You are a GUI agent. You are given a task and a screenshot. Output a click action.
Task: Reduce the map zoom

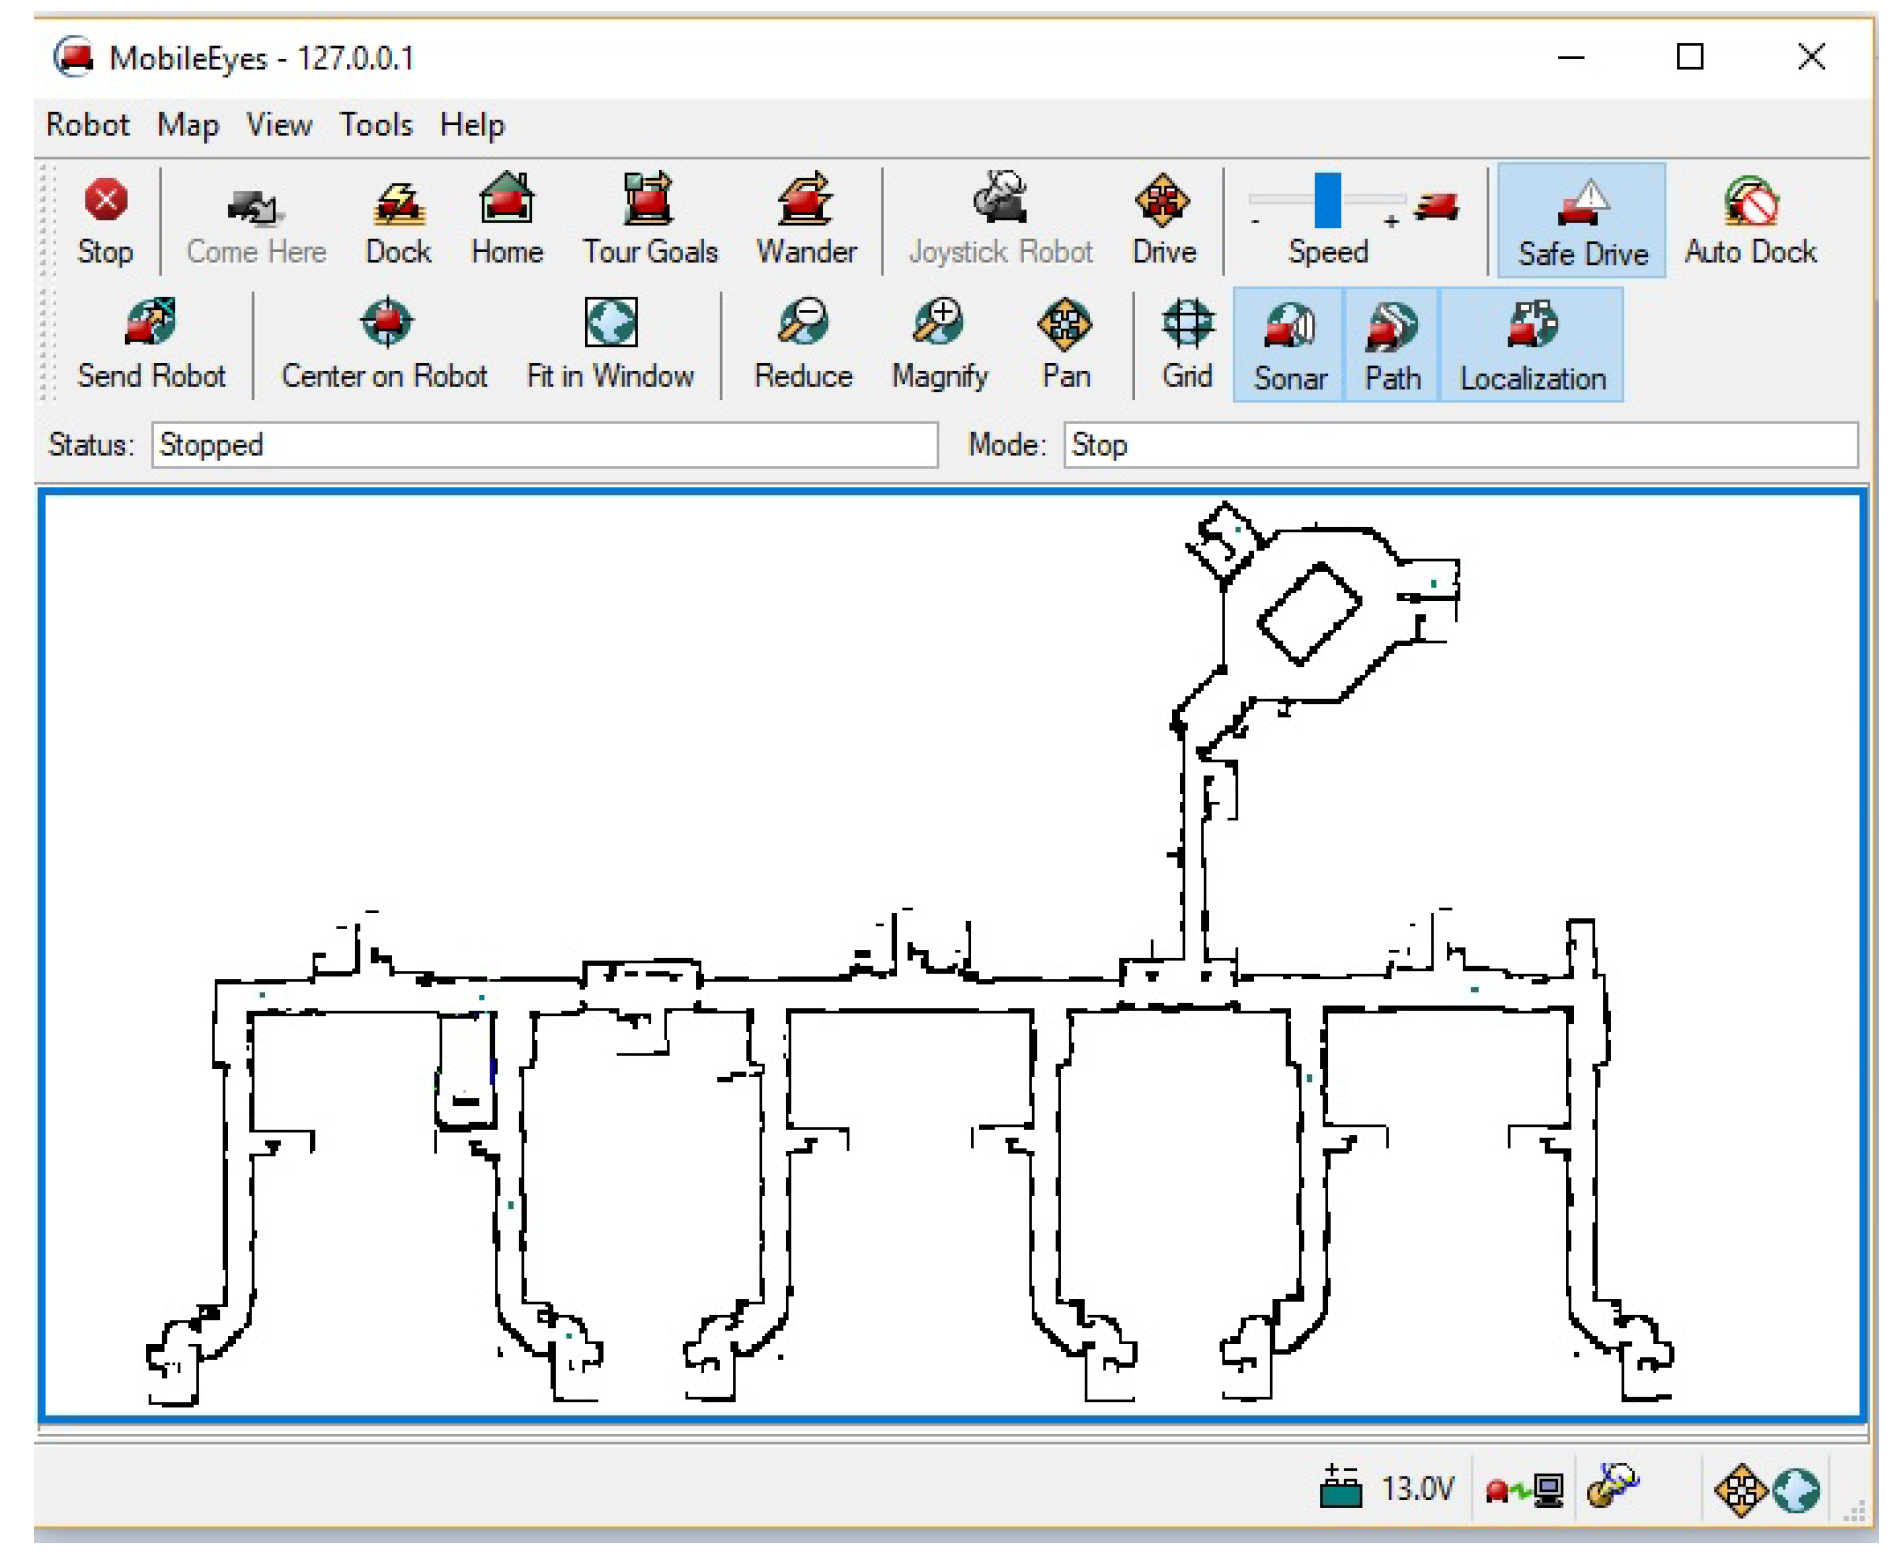pos(803,345)
